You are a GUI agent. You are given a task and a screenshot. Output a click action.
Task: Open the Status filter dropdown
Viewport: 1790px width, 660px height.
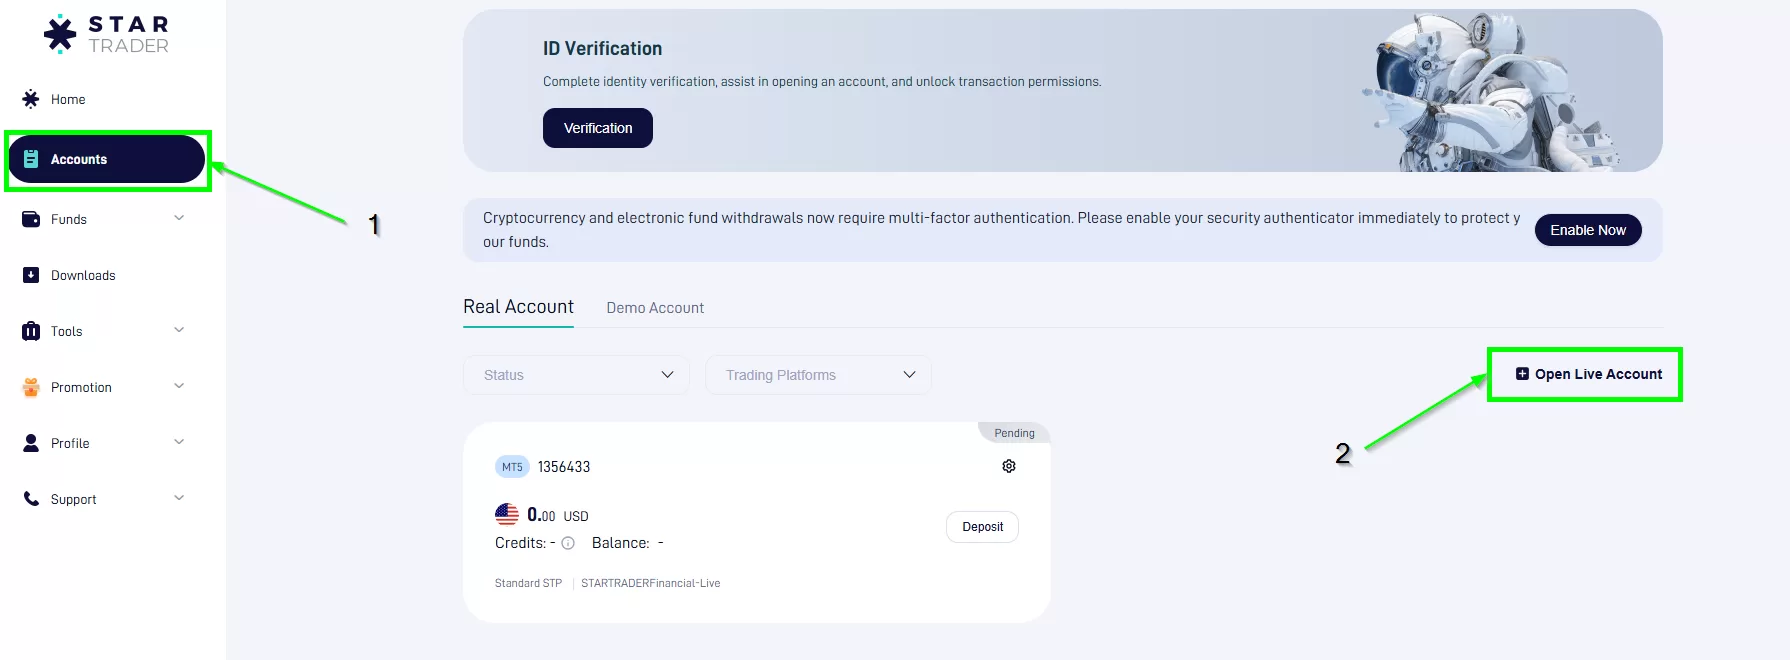coord(576,375)
